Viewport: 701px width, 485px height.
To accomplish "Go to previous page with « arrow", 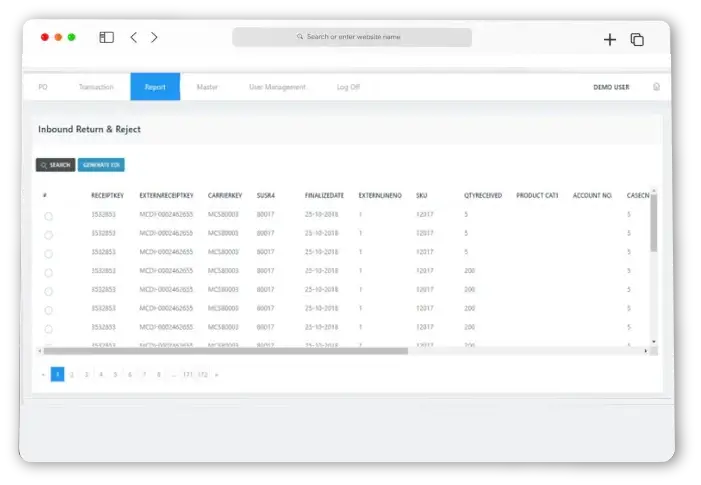I will [x=43, y=374].
